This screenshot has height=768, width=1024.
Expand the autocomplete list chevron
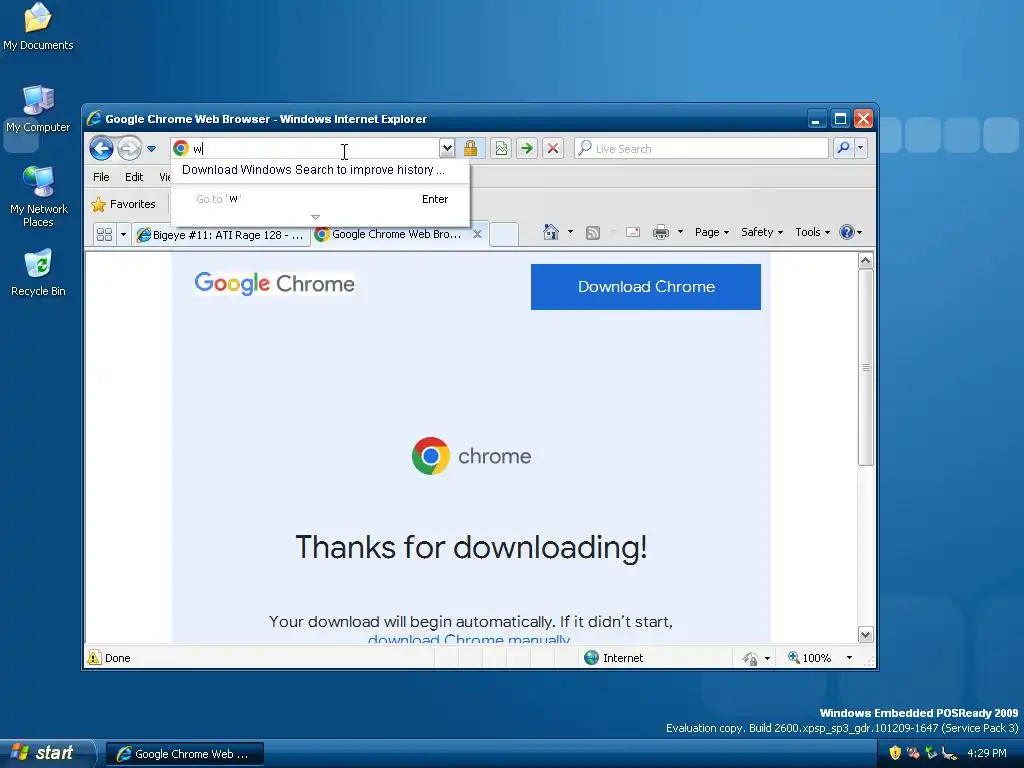pos(315,217)
